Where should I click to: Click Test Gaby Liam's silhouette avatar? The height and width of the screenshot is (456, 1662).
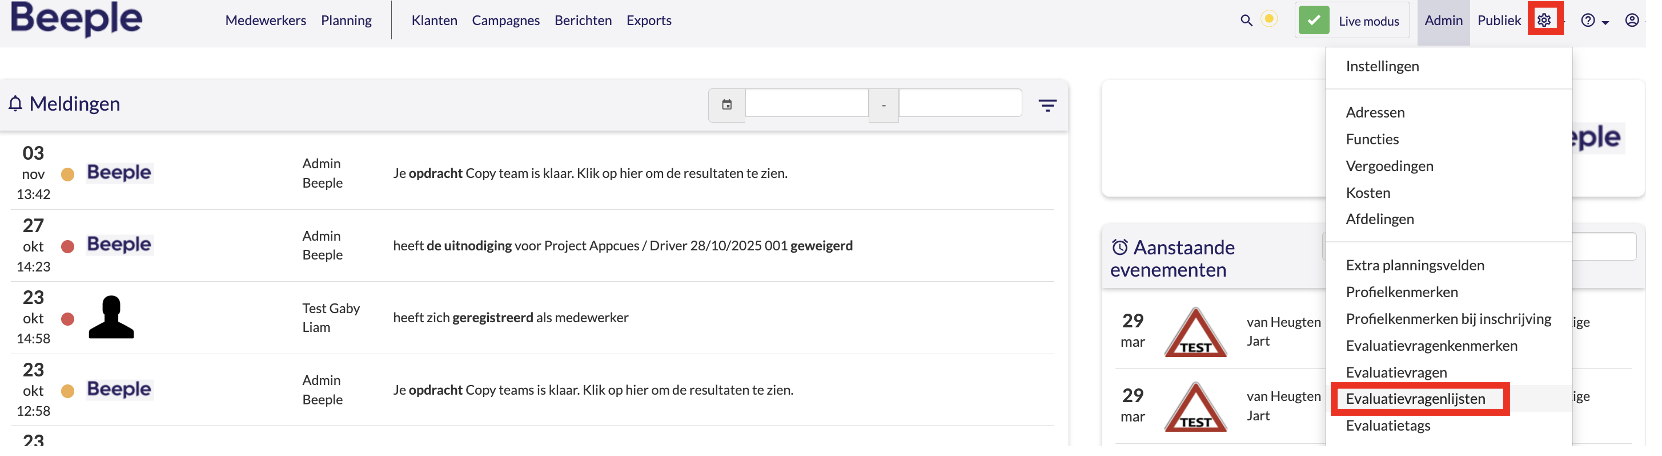coord(111,317)
